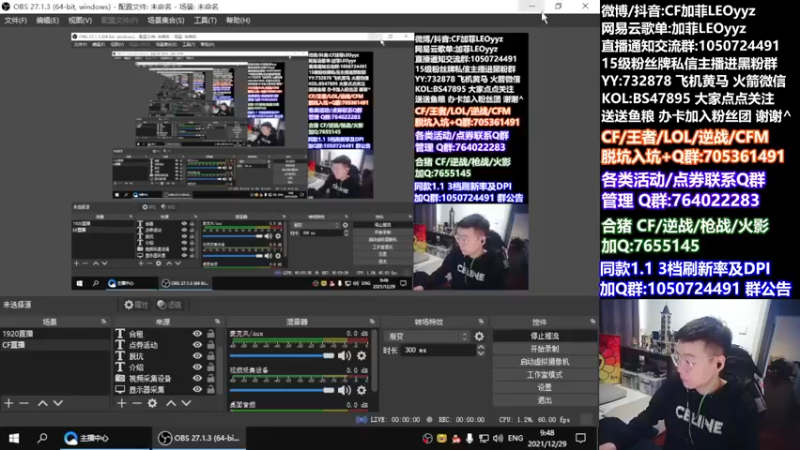Mute the 视频采集设备 mixer speaker icon
The width and height of the screenshot is (800, 450).
(344, 390)
